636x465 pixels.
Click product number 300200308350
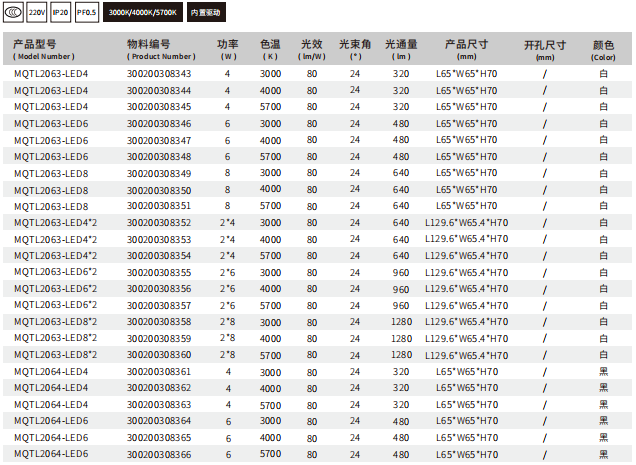pos(159,190)
